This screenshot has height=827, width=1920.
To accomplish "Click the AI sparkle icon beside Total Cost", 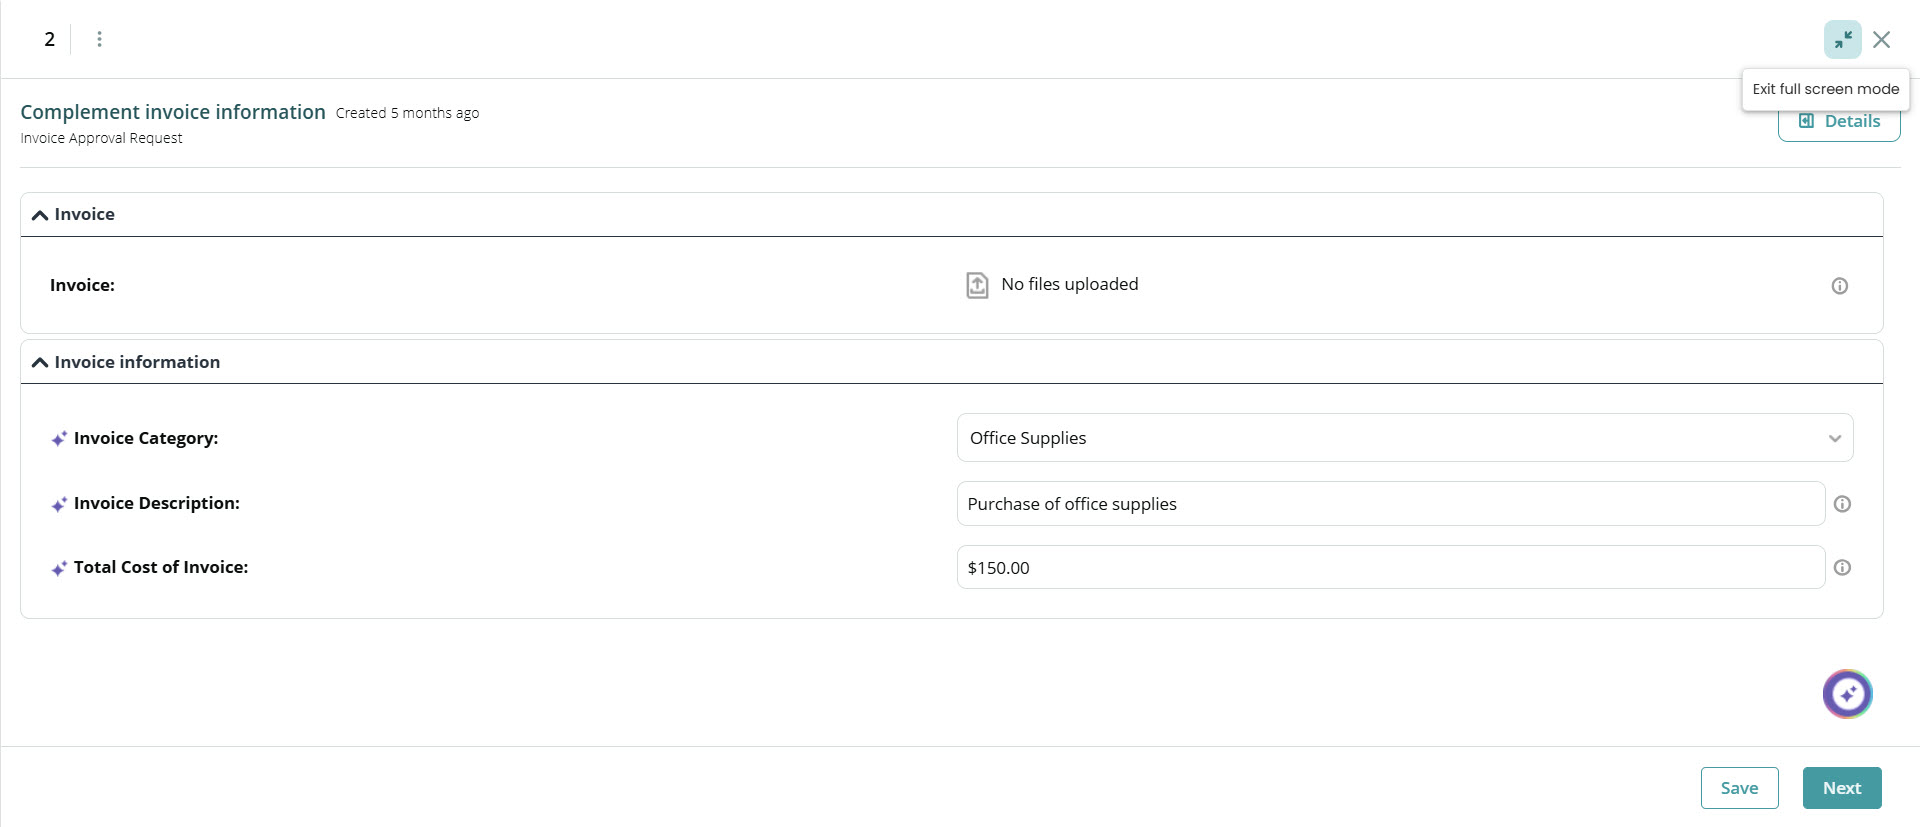I will [59, 569].
